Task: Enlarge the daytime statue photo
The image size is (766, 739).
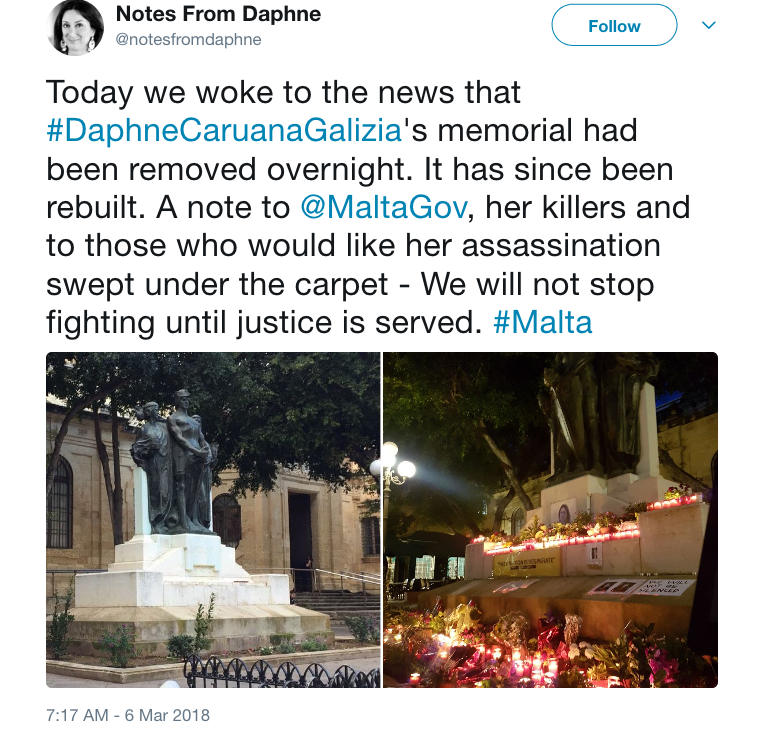Action: [213, 520]
